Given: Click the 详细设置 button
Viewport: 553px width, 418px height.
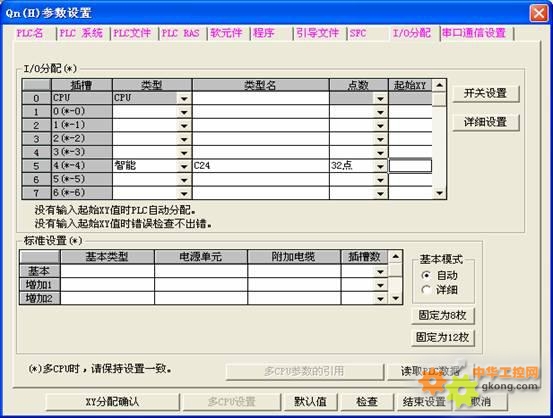Looking at the screenshot, I should pyautogui.click(x=486, y=122).
